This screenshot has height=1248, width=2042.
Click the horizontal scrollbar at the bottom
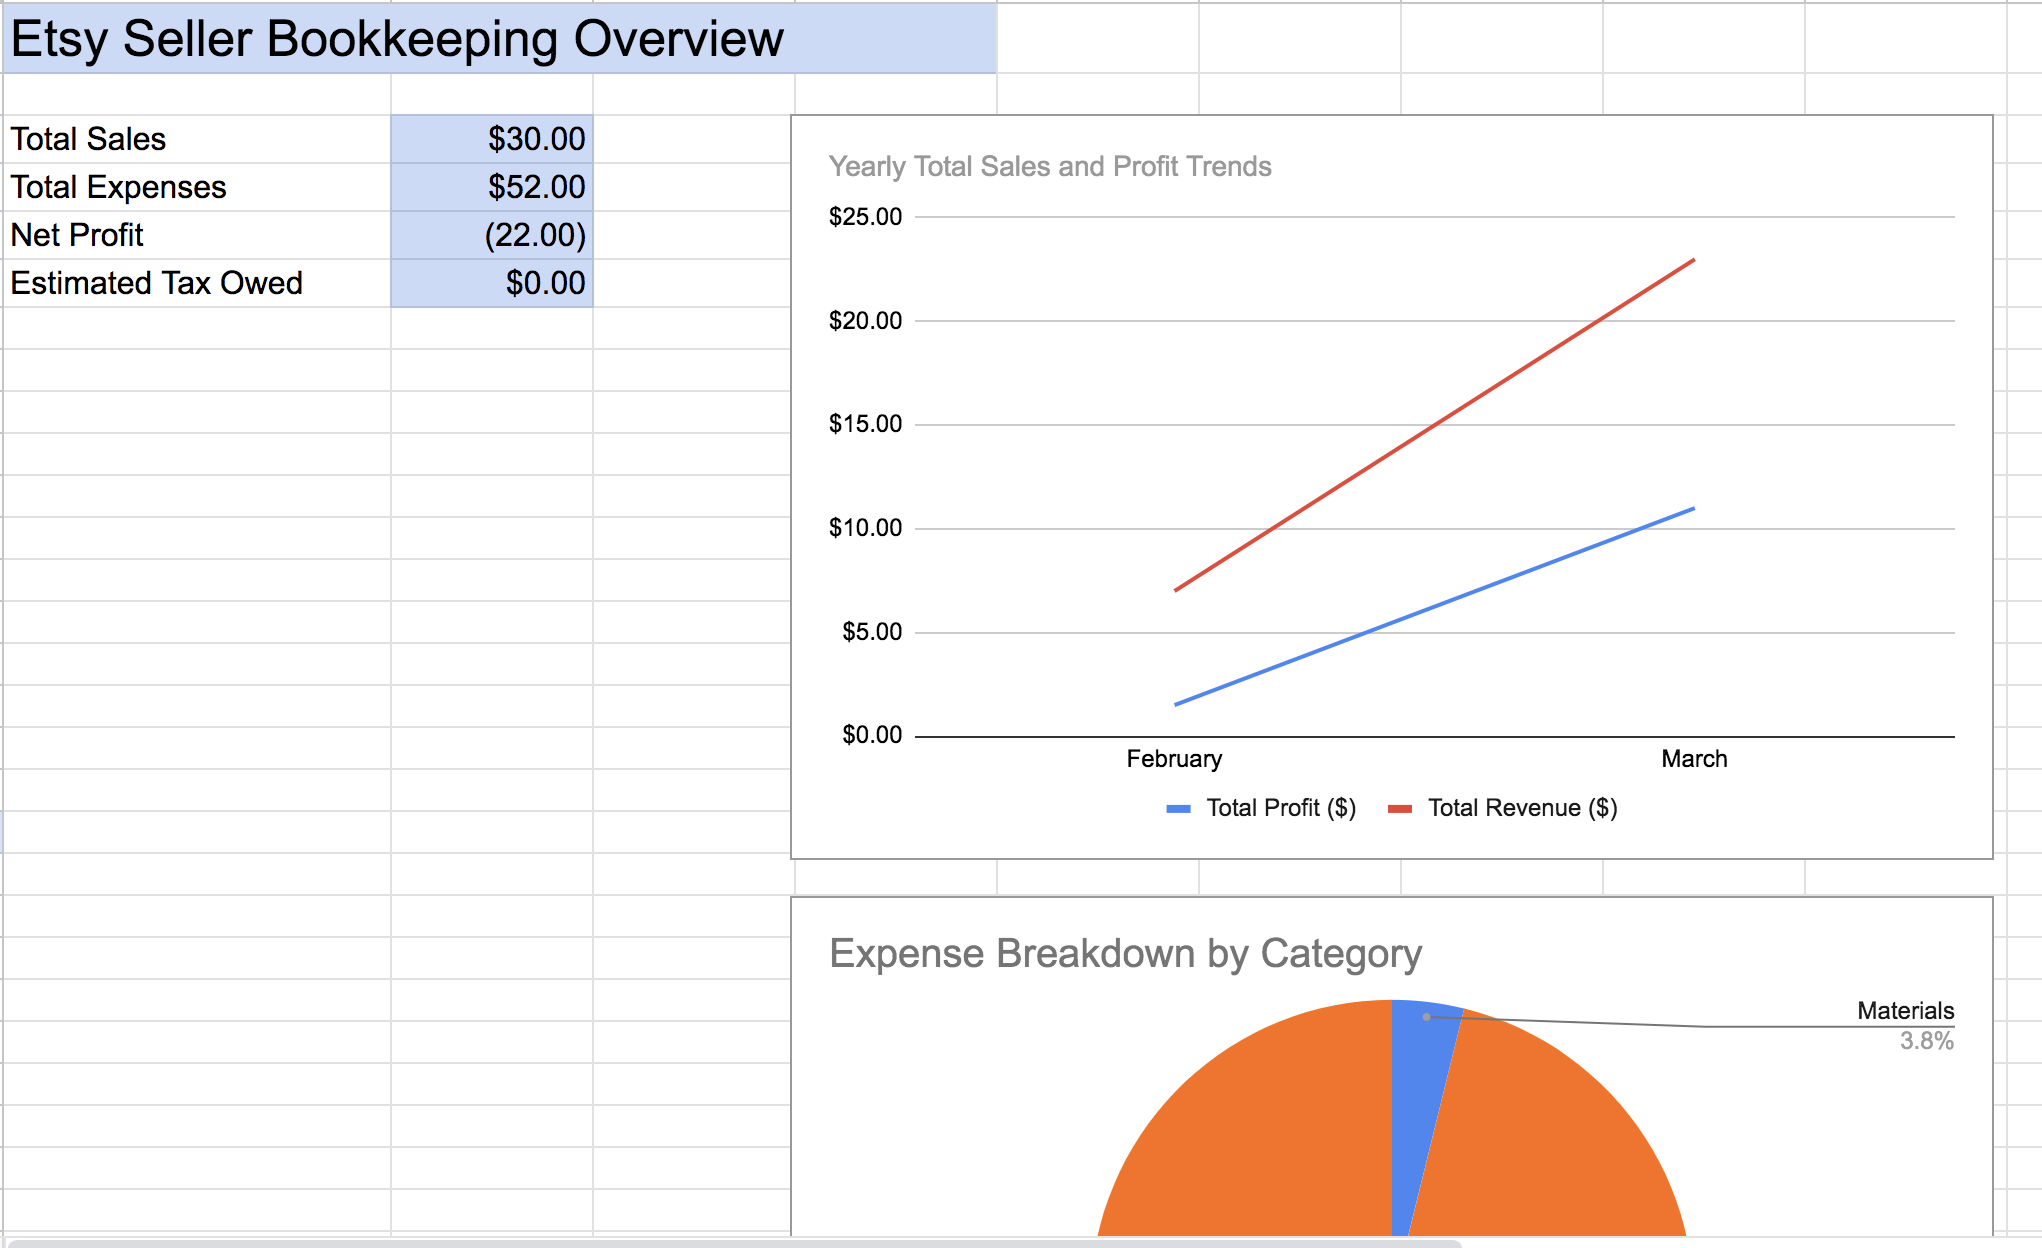click(x=735, y=1243)
